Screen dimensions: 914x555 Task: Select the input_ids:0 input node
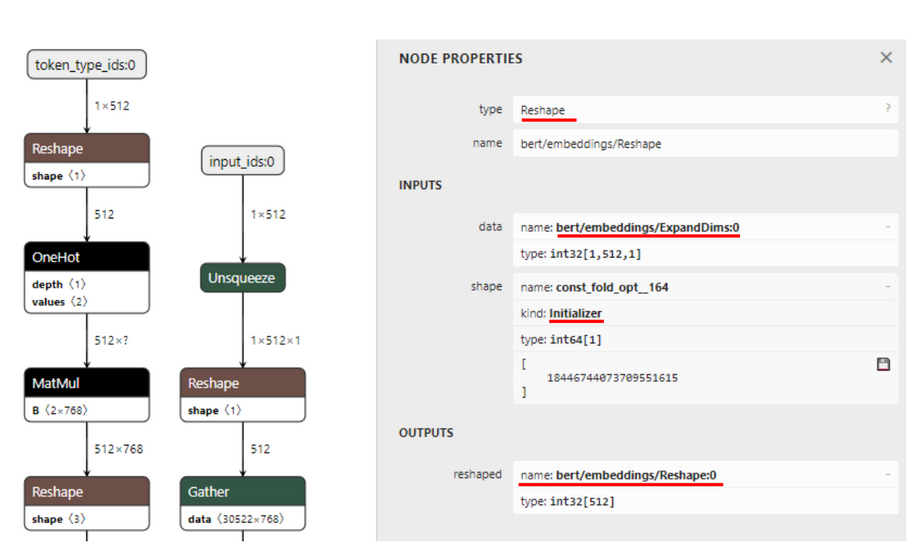pos(242,161)
